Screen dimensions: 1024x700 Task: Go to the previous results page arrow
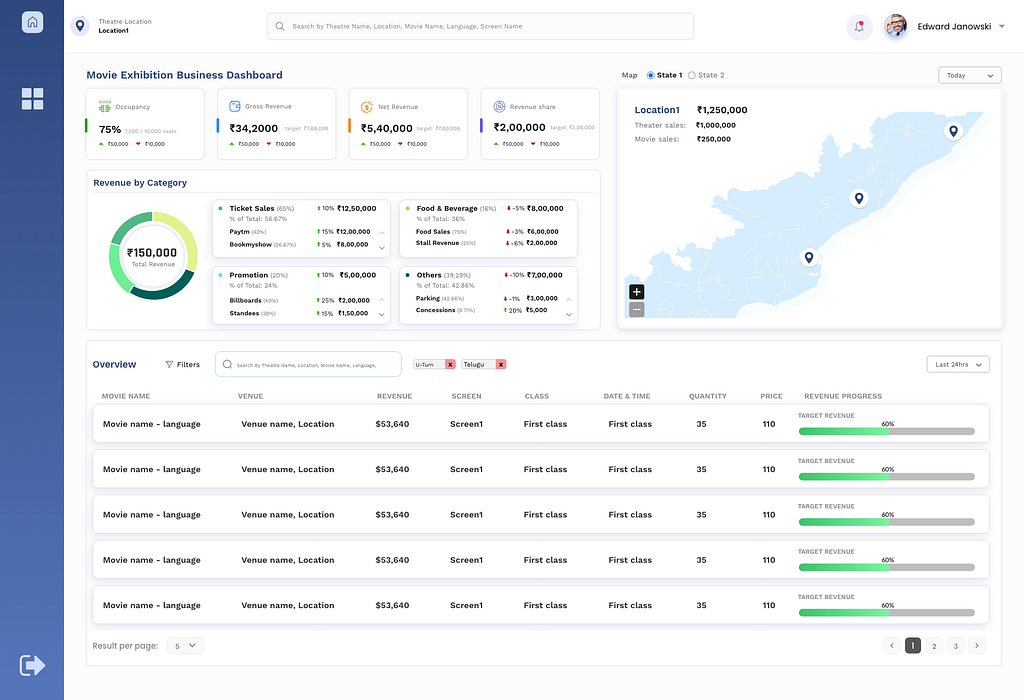[891, 646]
